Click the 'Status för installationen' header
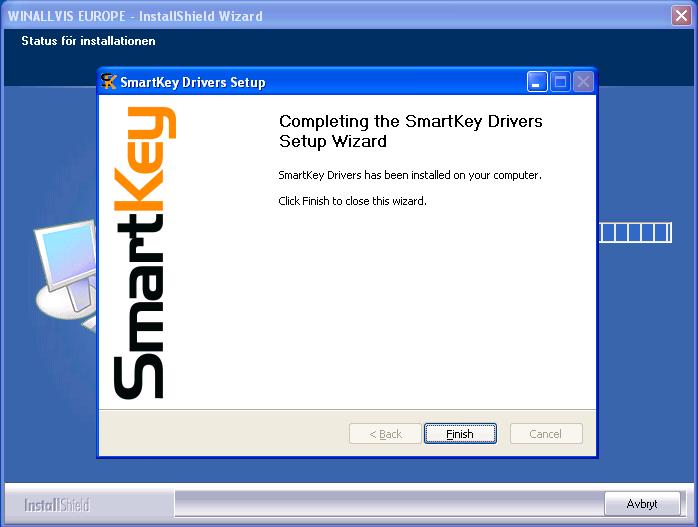 88,41
